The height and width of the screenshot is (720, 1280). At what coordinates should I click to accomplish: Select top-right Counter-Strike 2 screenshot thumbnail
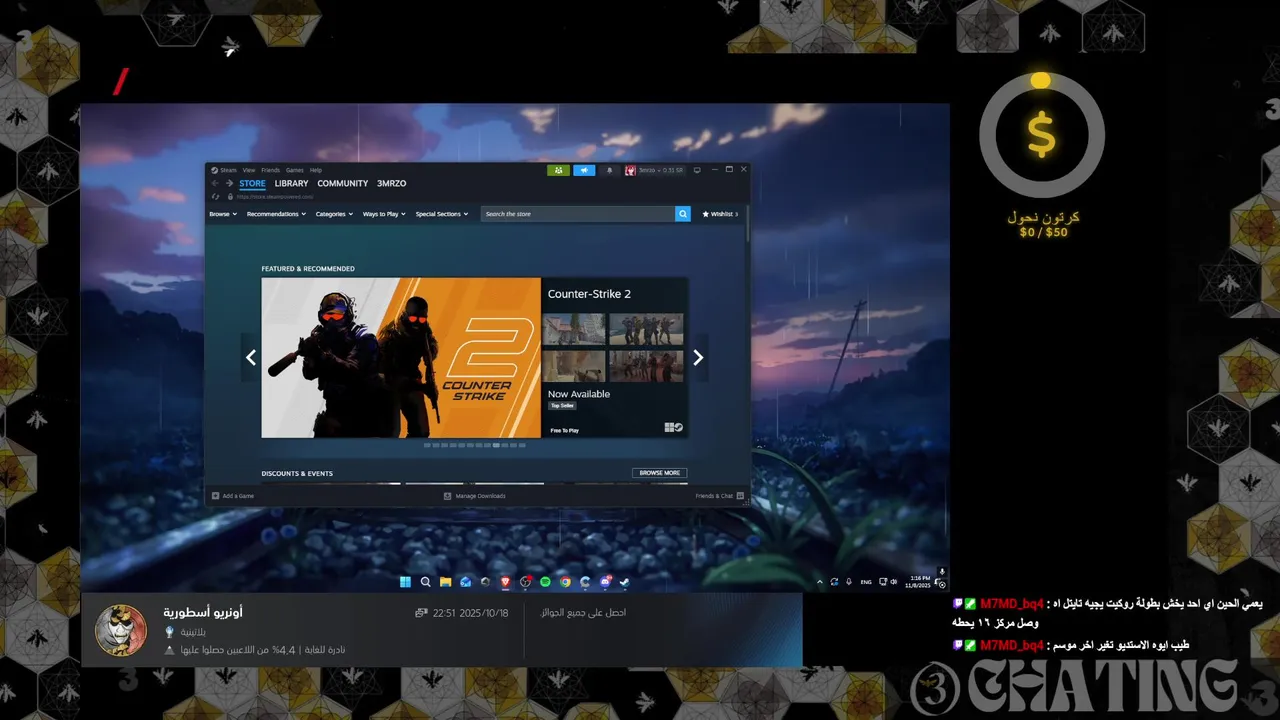click(646, 329)
